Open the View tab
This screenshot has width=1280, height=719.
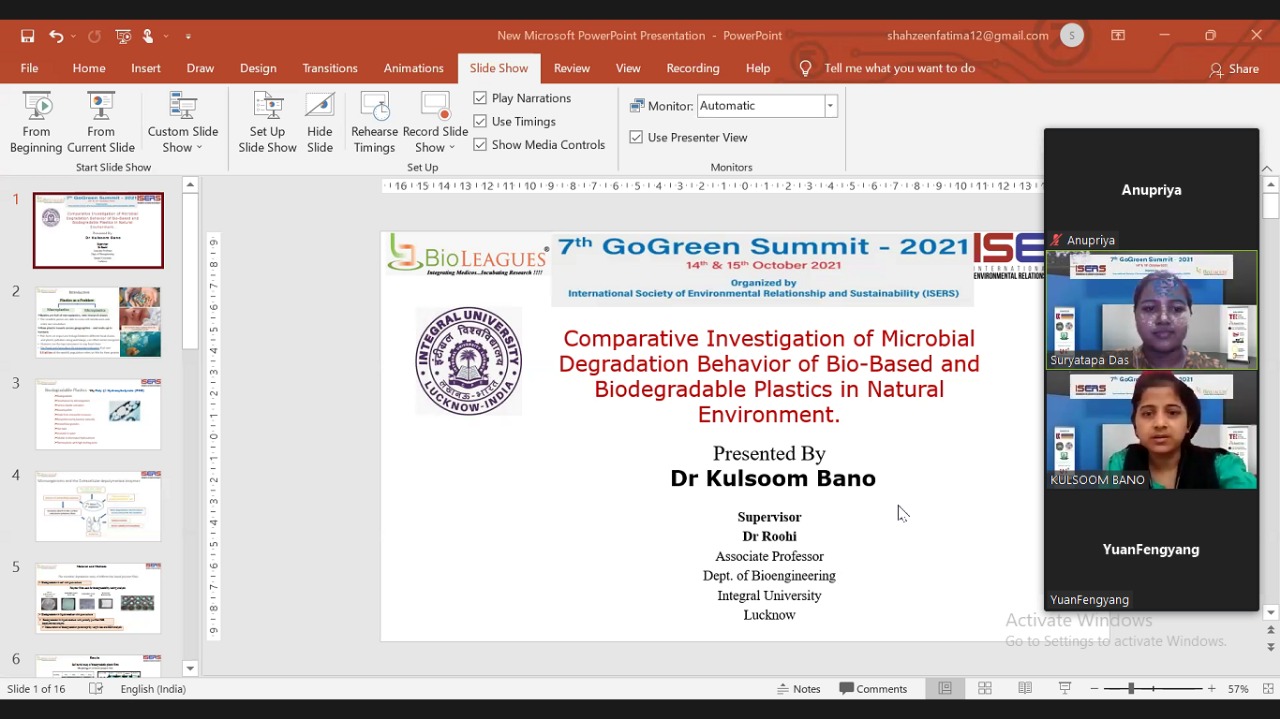pyautogui.click(x=628, y=68)
